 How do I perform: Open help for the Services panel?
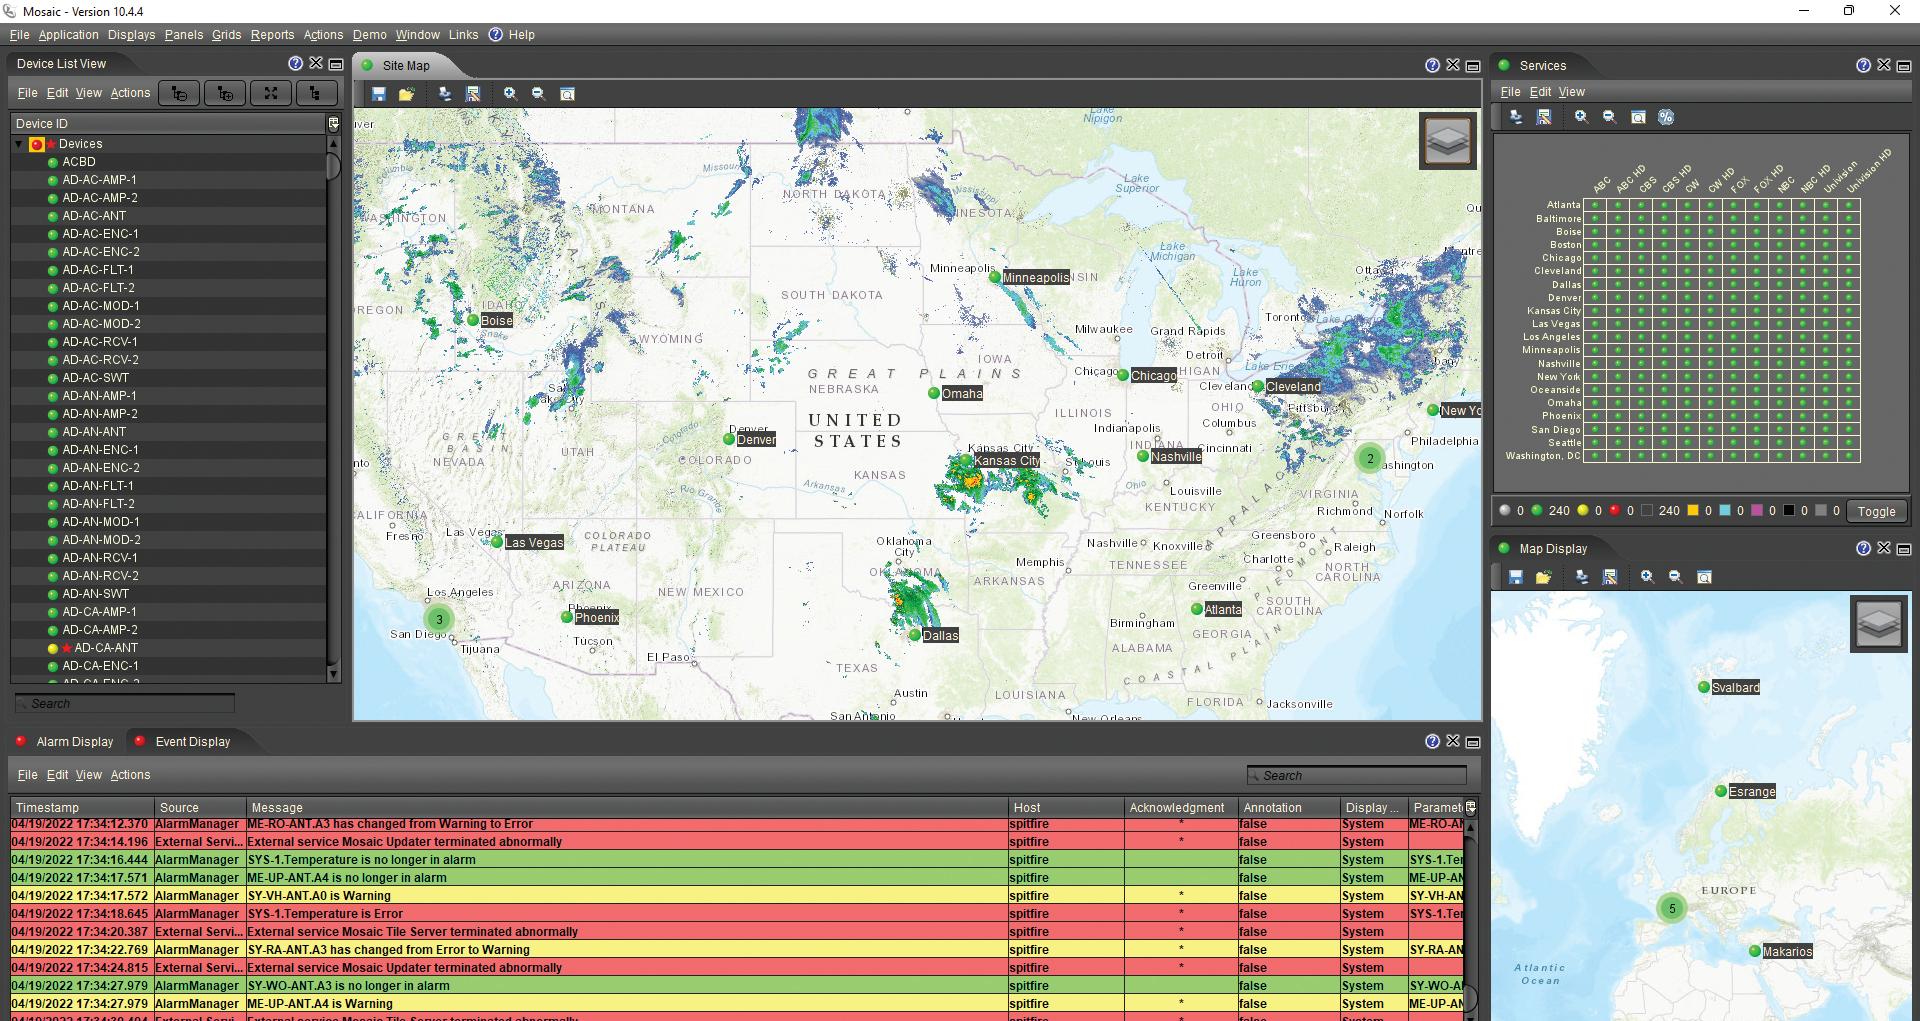pyautogui.click(x=1863, y=65)
